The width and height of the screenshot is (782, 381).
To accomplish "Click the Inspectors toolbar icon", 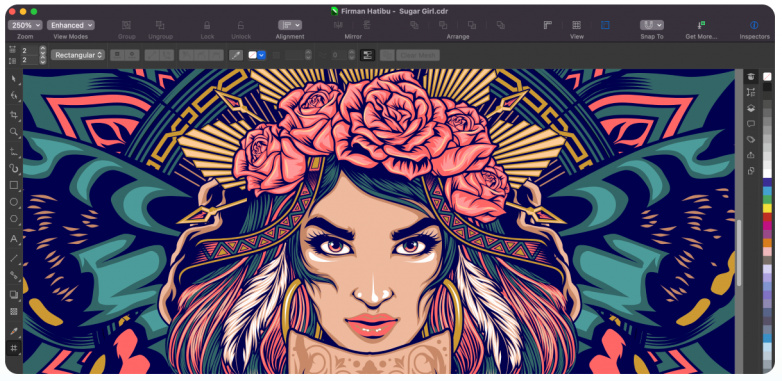I will [754, 25].
